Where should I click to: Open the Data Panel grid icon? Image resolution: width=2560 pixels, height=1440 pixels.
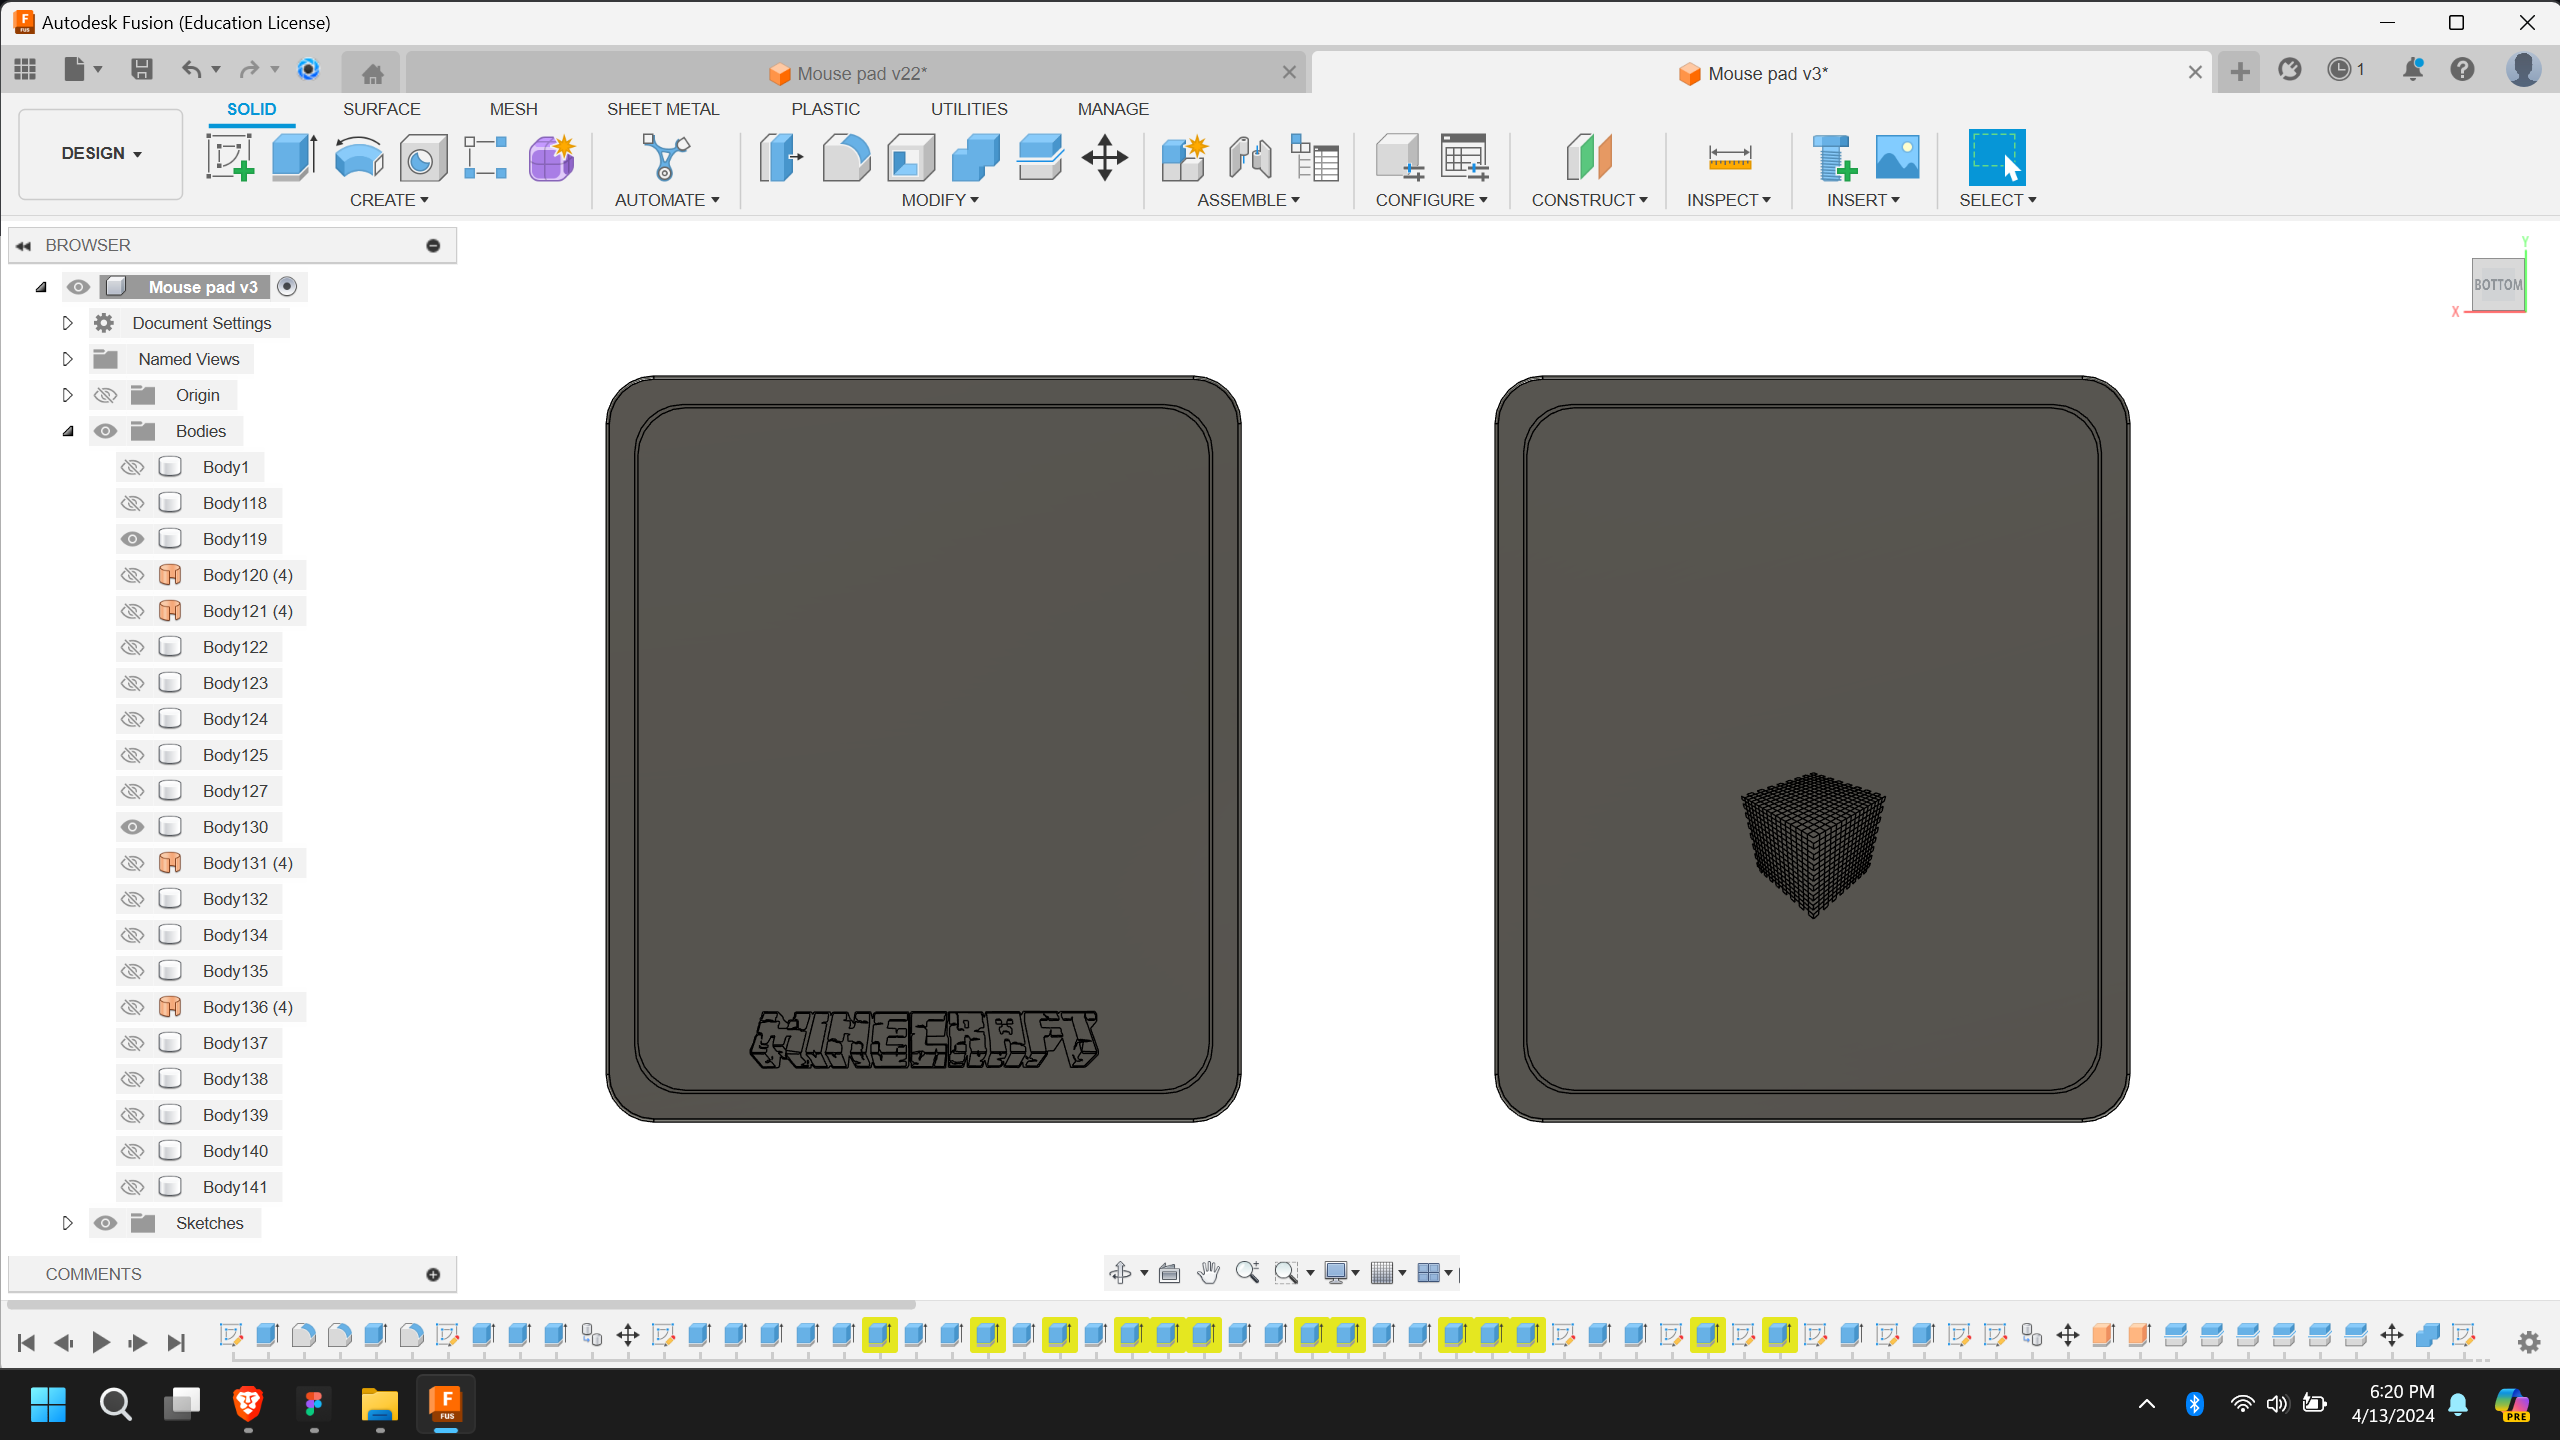coord(25,69)
